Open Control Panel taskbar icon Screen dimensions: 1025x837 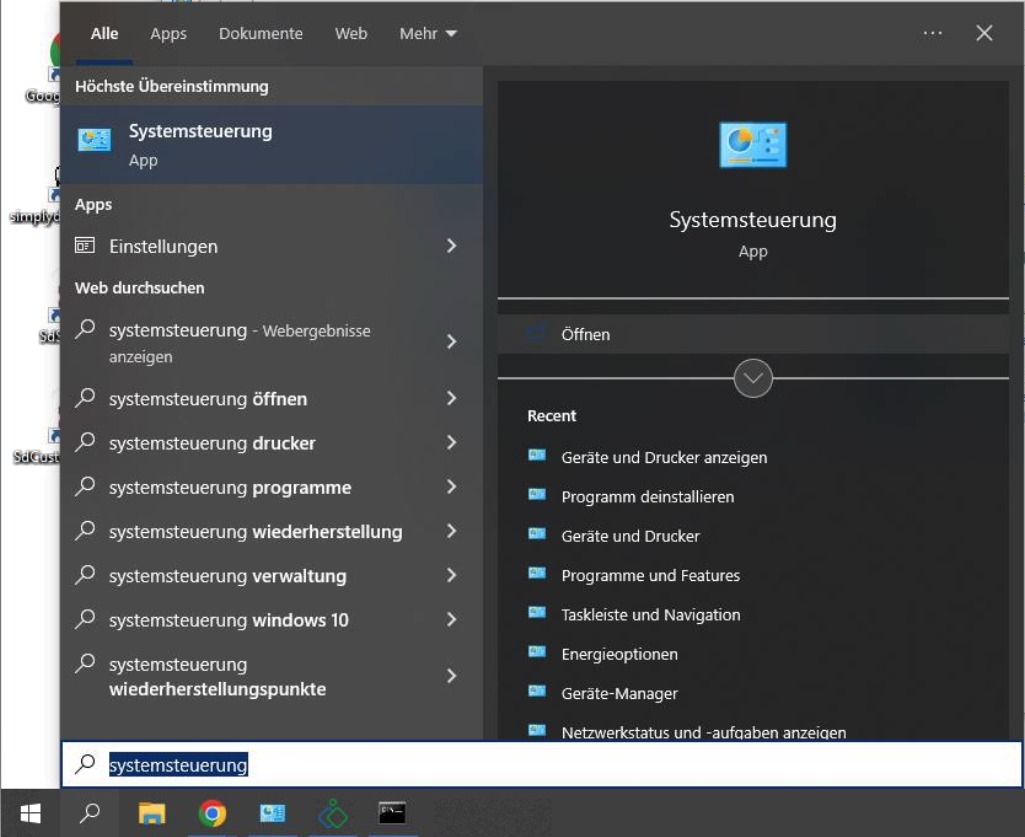tap(272, 813)
